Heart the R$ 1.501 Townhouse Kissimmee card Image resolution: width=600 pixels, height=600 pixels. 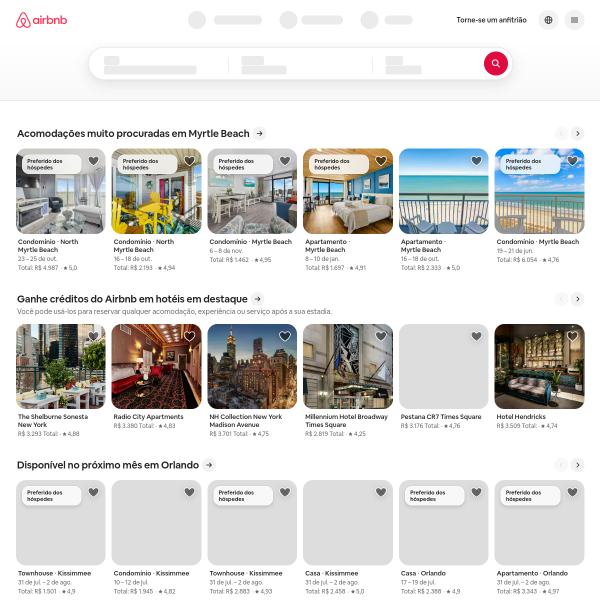pos(93,492)
